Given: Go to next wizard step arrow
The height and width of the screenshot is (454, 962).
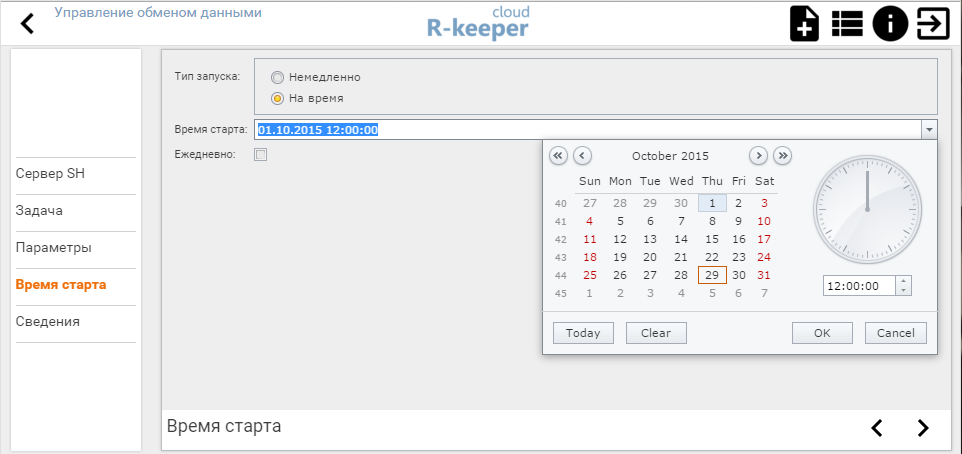Looking at the screenshot, I should click(x=922, y=428).
